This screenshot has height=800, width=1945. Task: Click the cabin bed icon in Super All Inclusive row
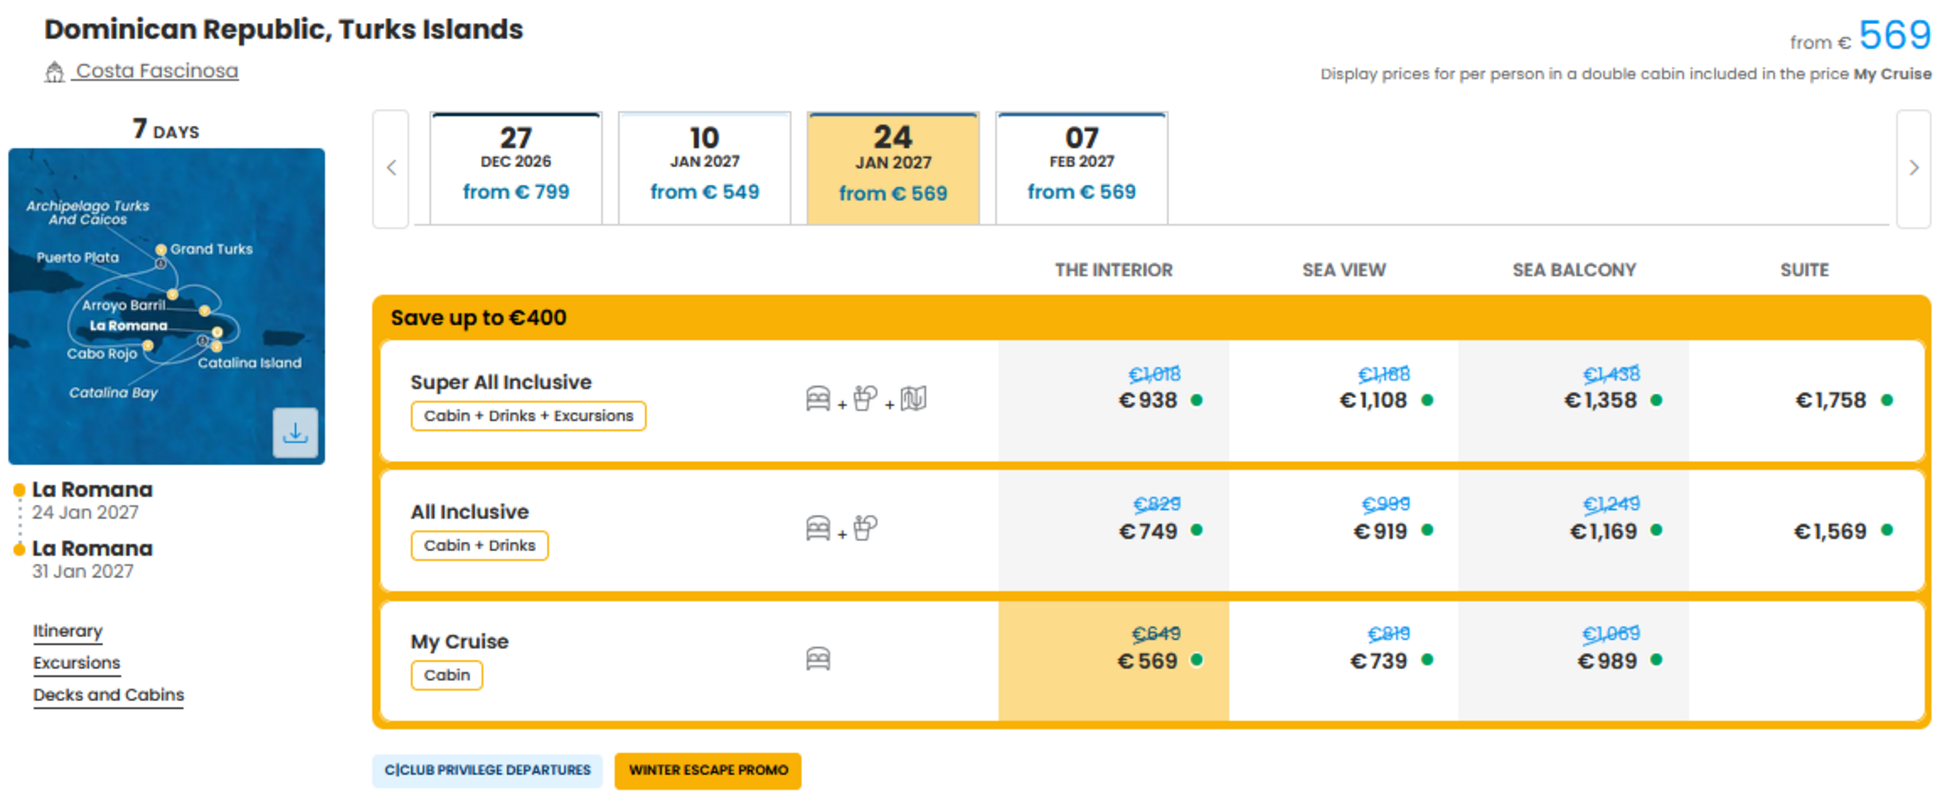click(x=818, y=399)
